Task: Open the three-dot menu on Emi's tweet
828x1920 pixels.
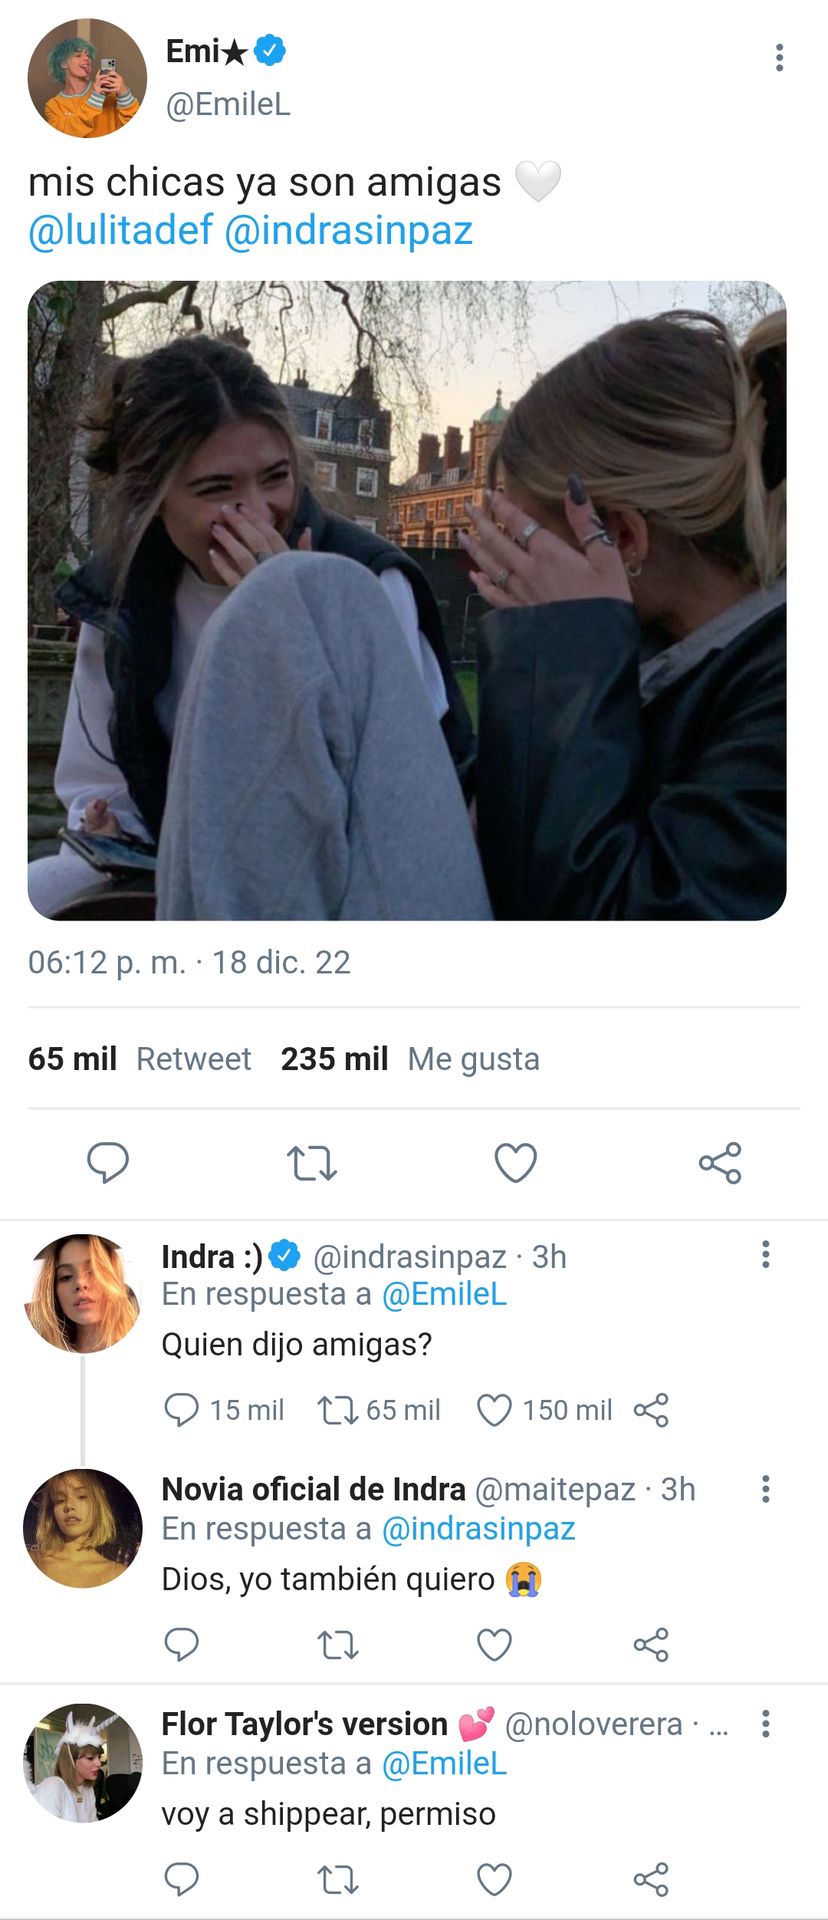Action: (779, 57)
